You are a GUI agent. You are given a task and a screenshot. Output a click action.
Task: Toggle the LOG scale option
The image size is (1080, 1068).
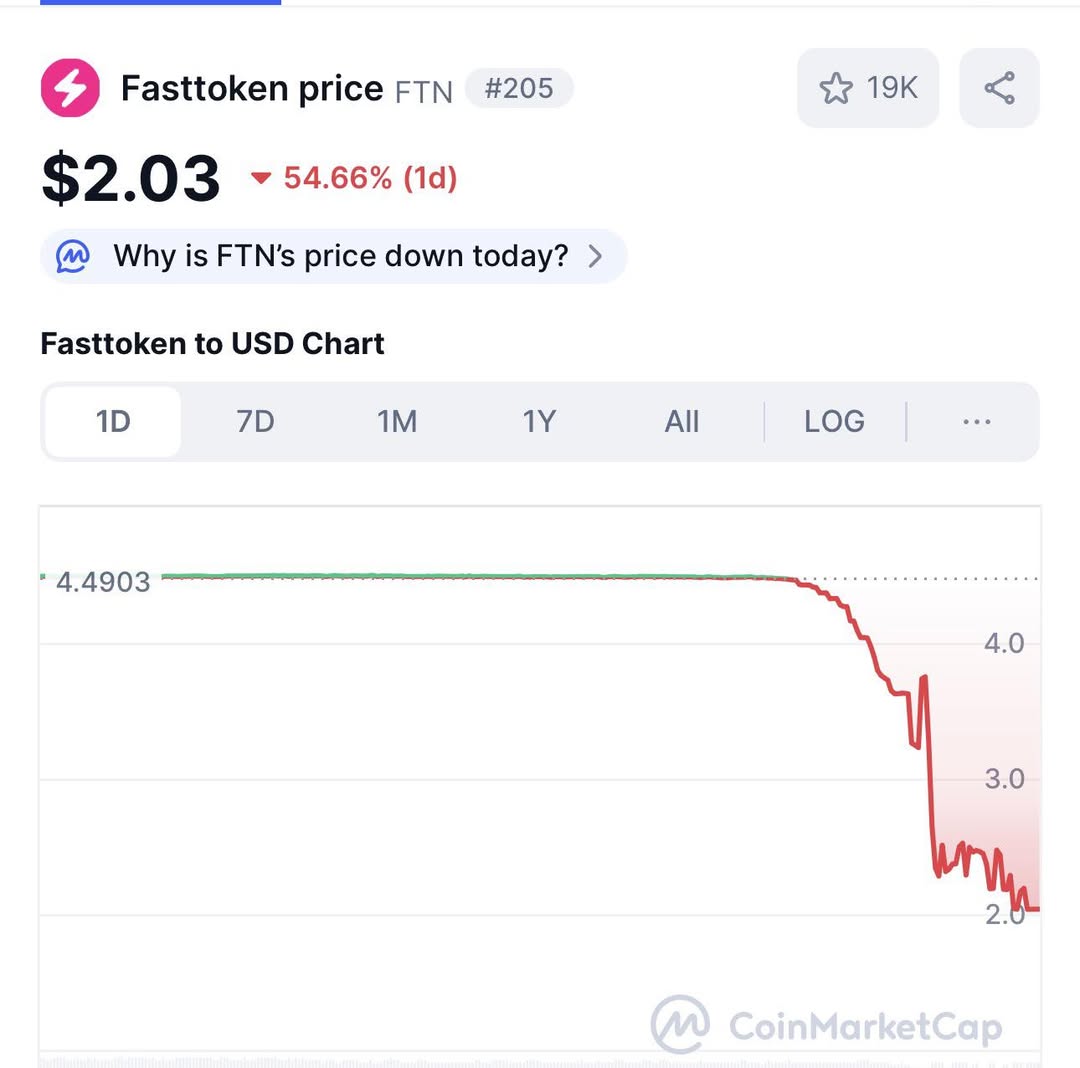[834, 422]
